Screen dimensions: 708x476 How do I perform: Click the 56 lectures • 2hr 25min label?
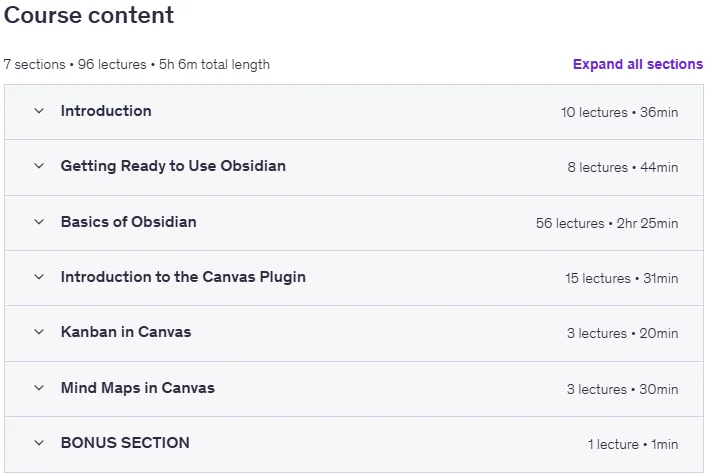pyautogui.click(x=607, y=223)
